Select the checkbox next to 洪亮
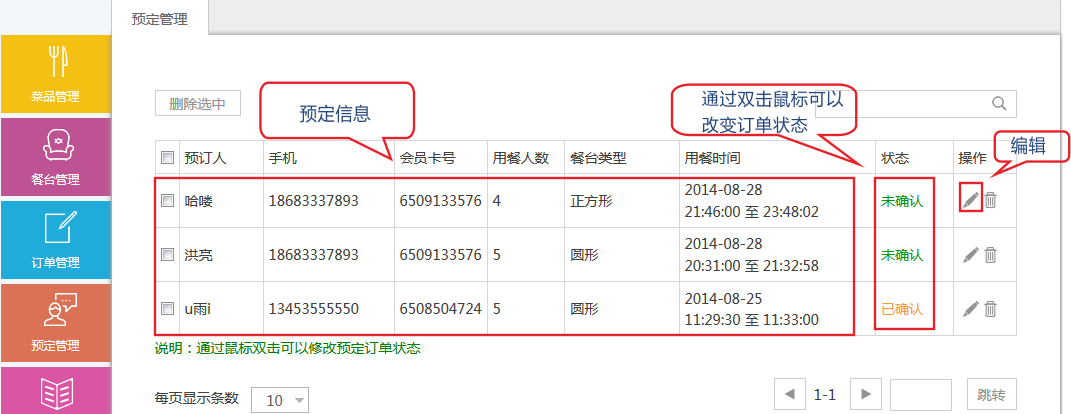The height and width of the screenshot is (414, 1071). tap(167, 255)
